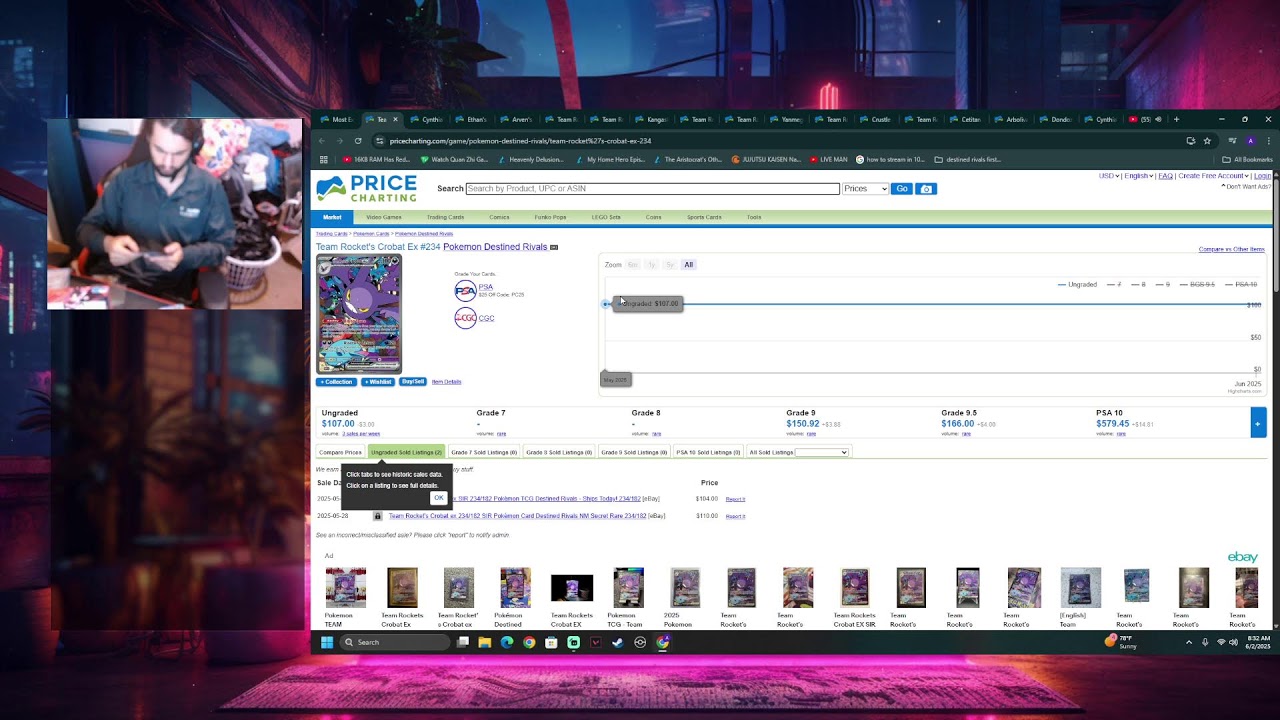Click the new tab plus button
Viewport: 1280px width, 720px height.
[1176, 119]
